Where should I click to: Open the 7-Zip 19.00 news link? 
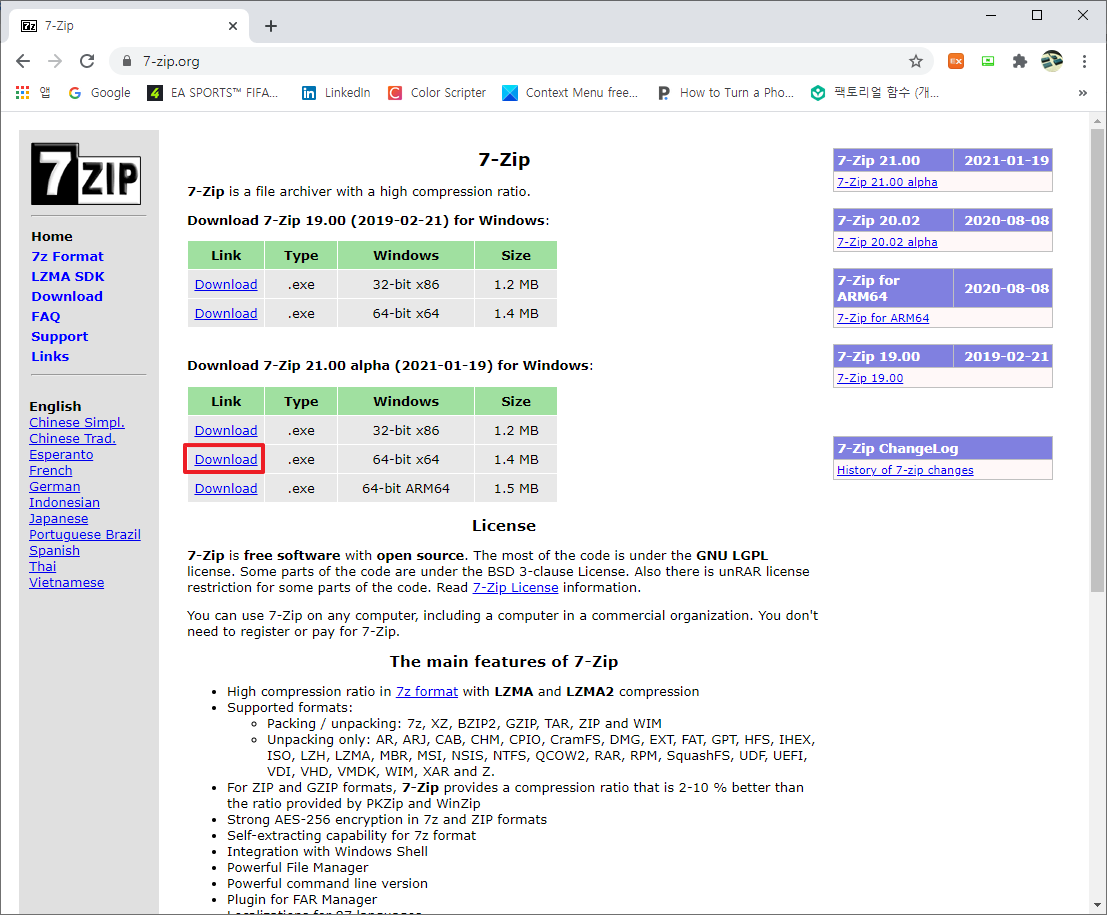[x=870, y=378]
